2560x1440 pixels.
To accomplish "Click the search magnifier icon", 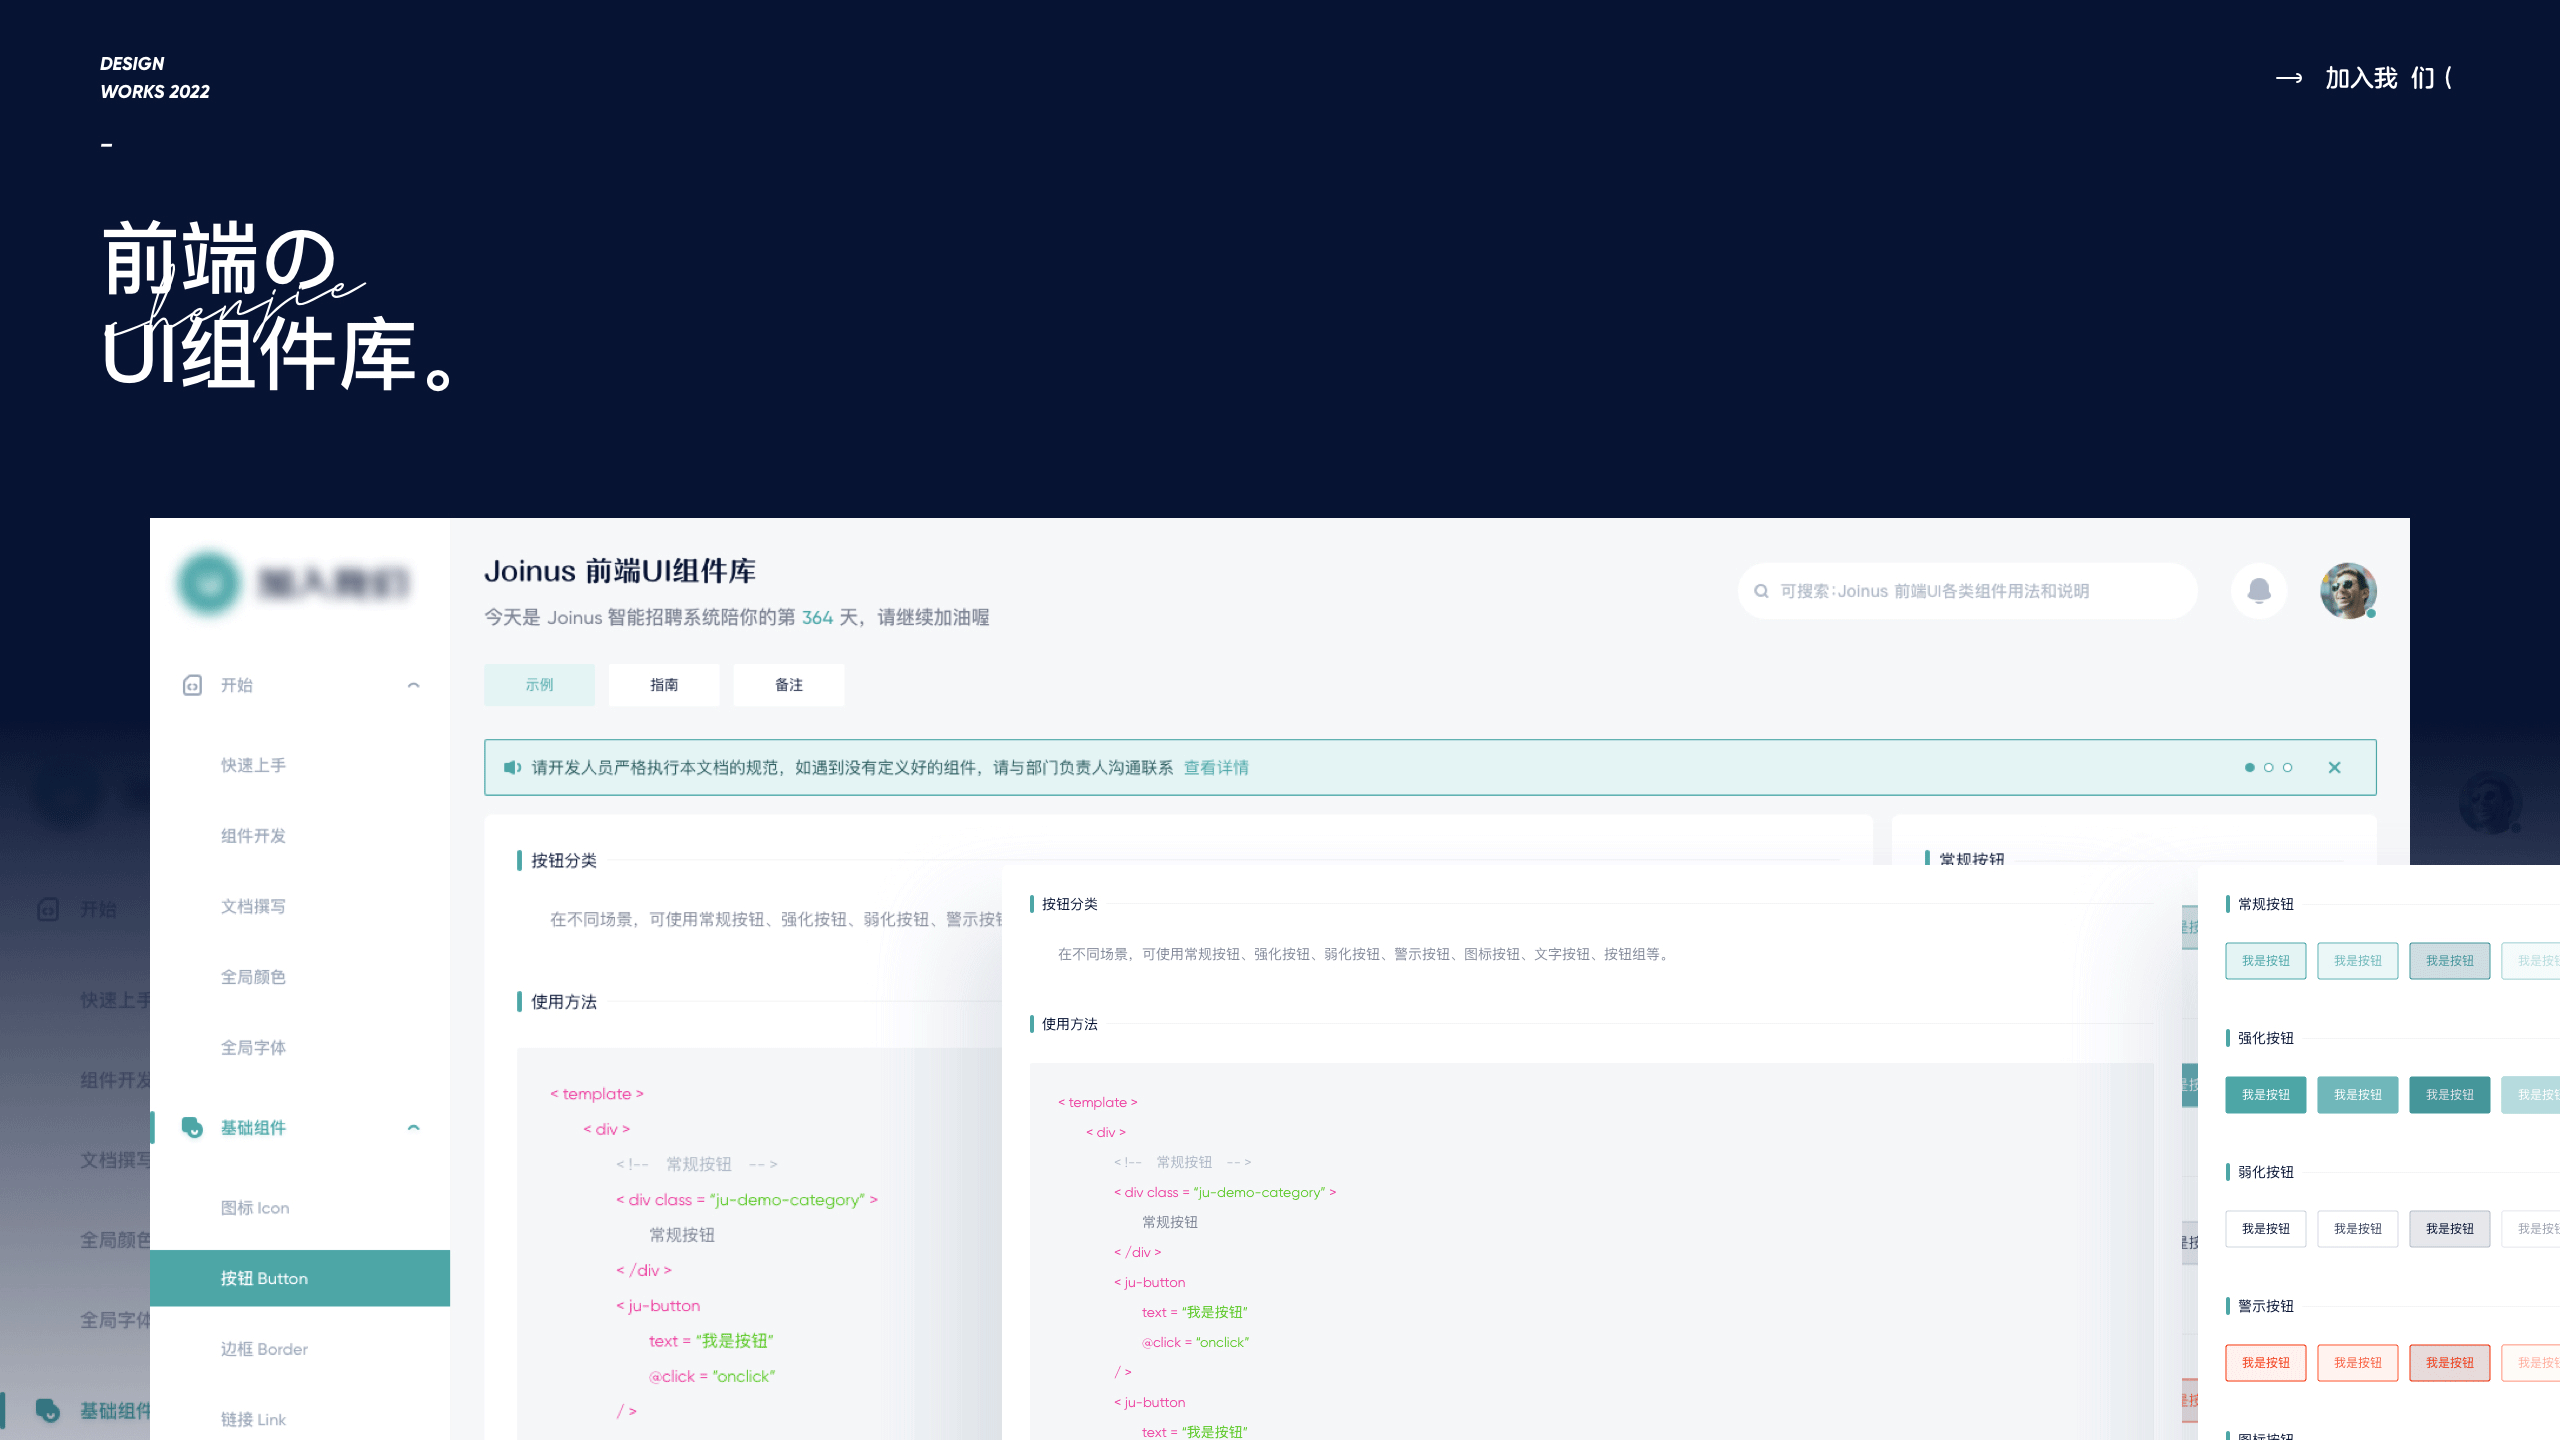I will [x=1761, y=591].
